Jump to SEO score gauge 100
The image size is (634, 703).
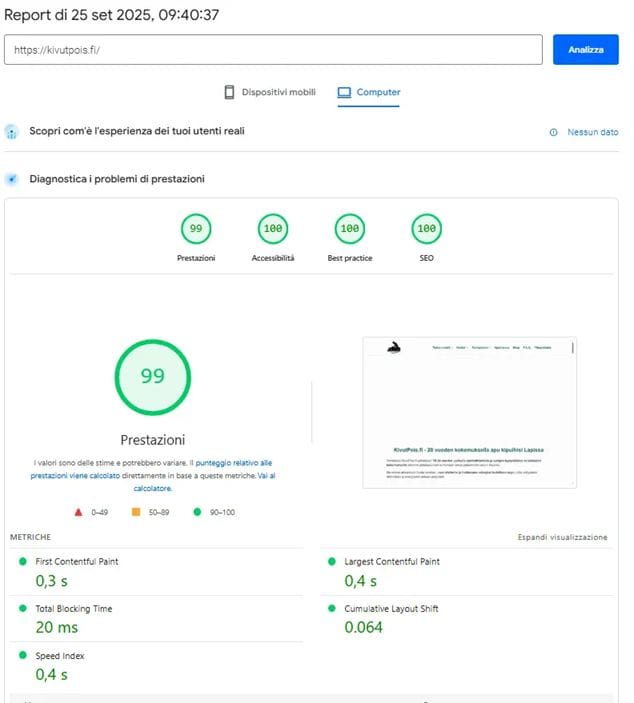pos(426,229)
